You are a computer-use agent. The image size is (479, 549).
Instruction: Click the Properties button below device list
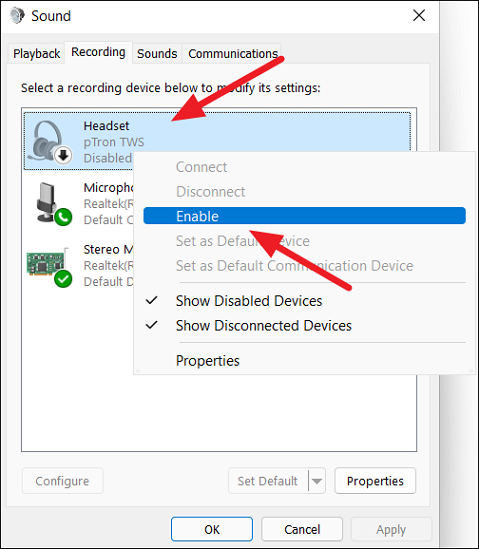pyautogui.click(x=375, y=481)
